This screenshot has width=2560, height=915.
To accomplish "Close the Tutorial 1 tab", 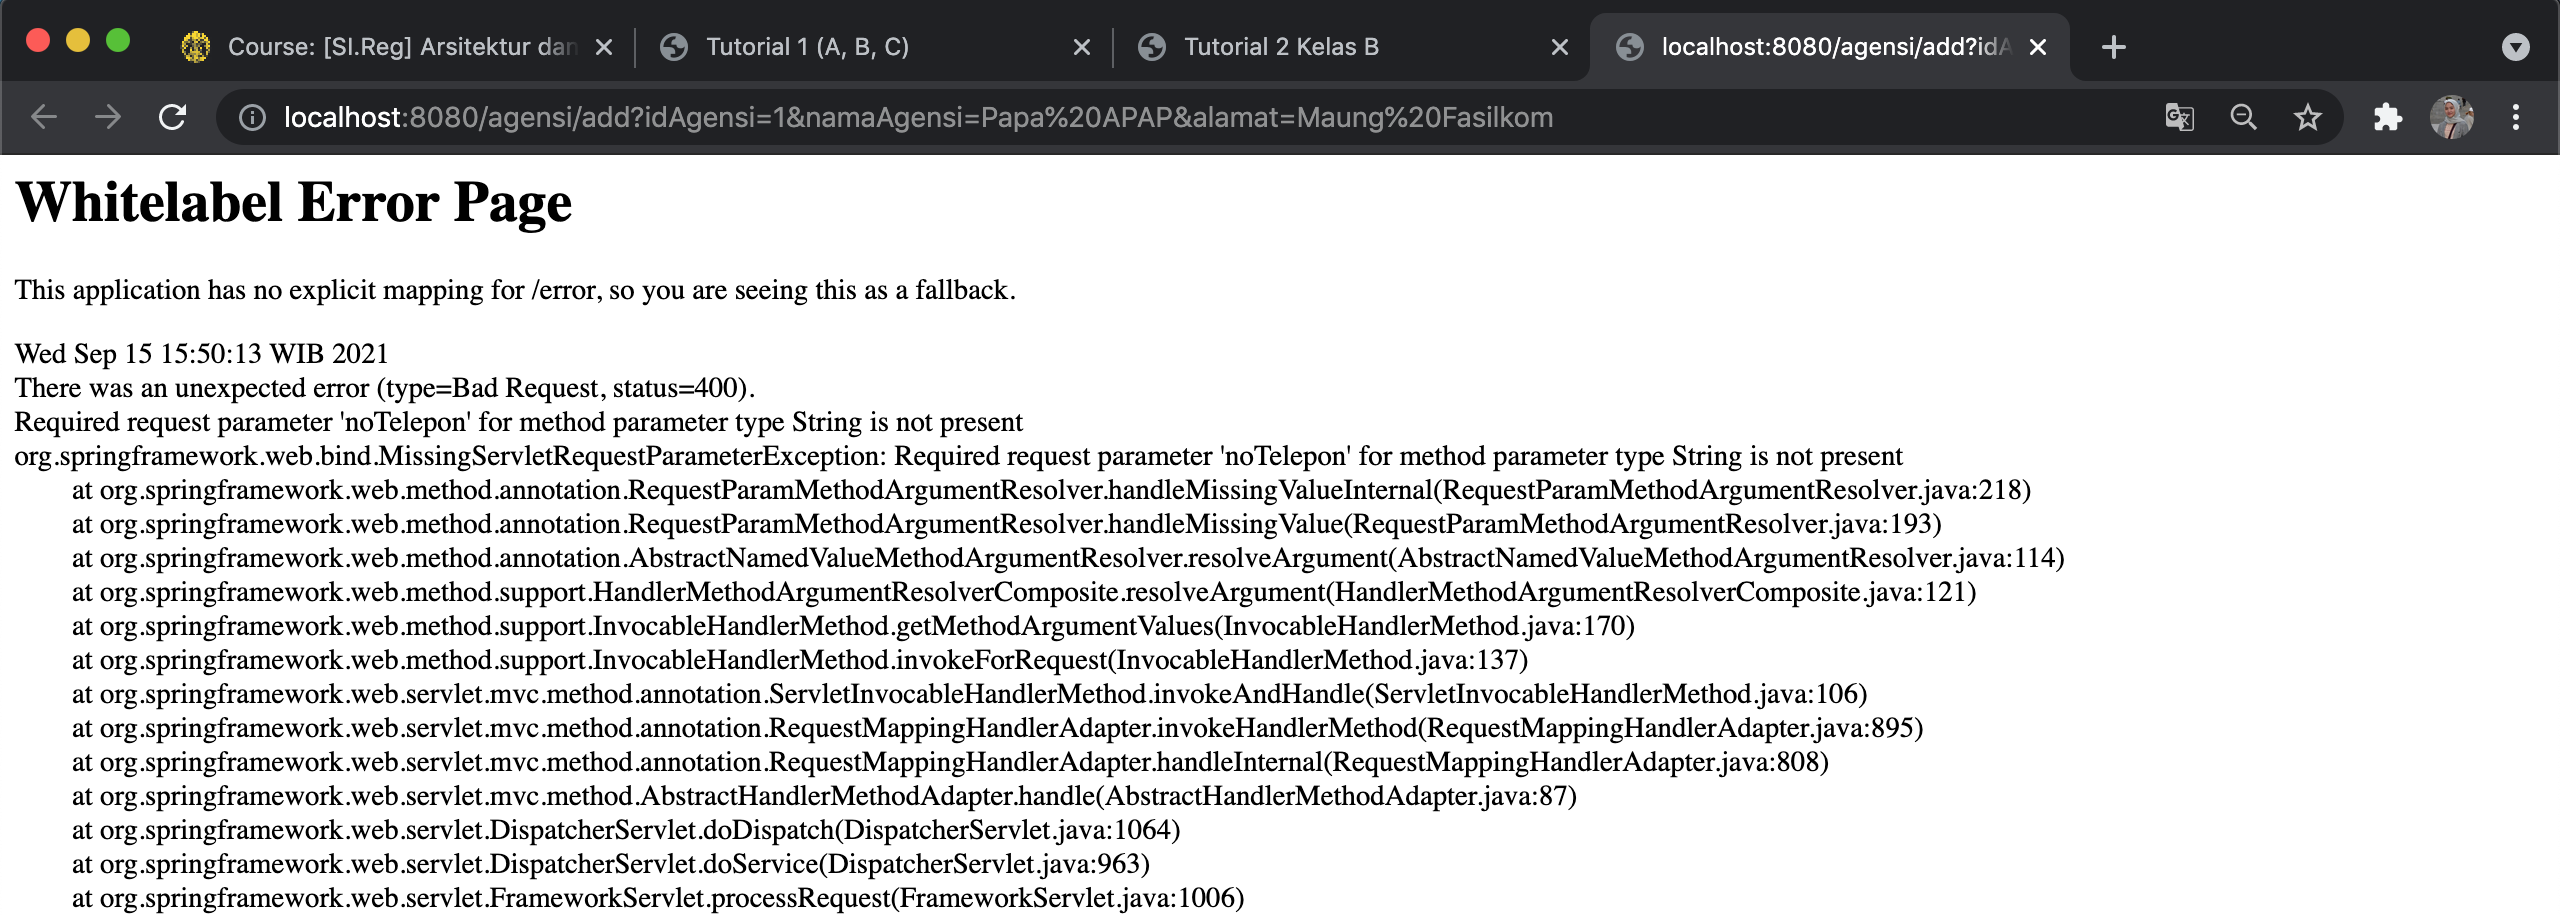I will (1082, 46).
